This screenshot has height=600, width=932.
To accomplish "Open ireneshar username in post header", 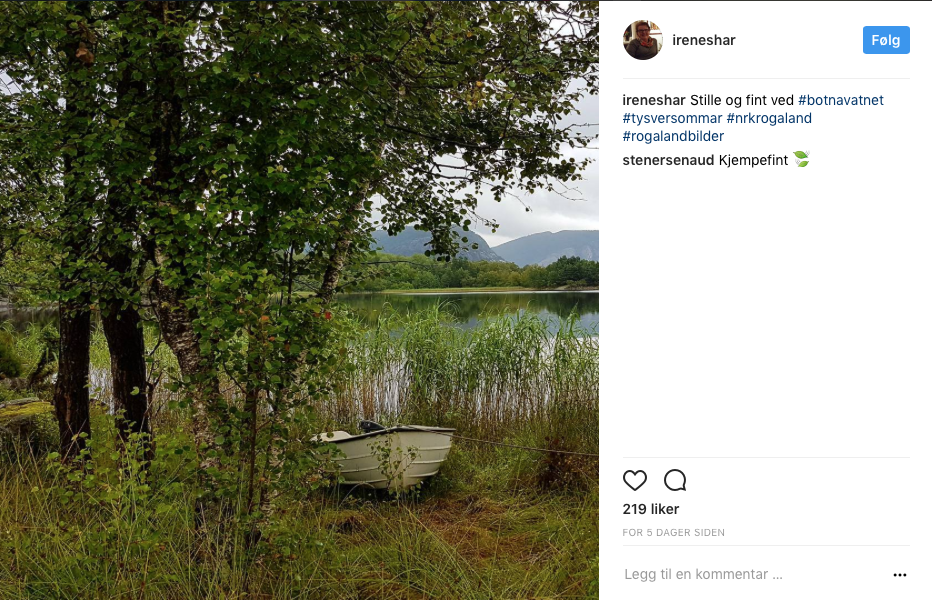I will click(x=704, y=40).
